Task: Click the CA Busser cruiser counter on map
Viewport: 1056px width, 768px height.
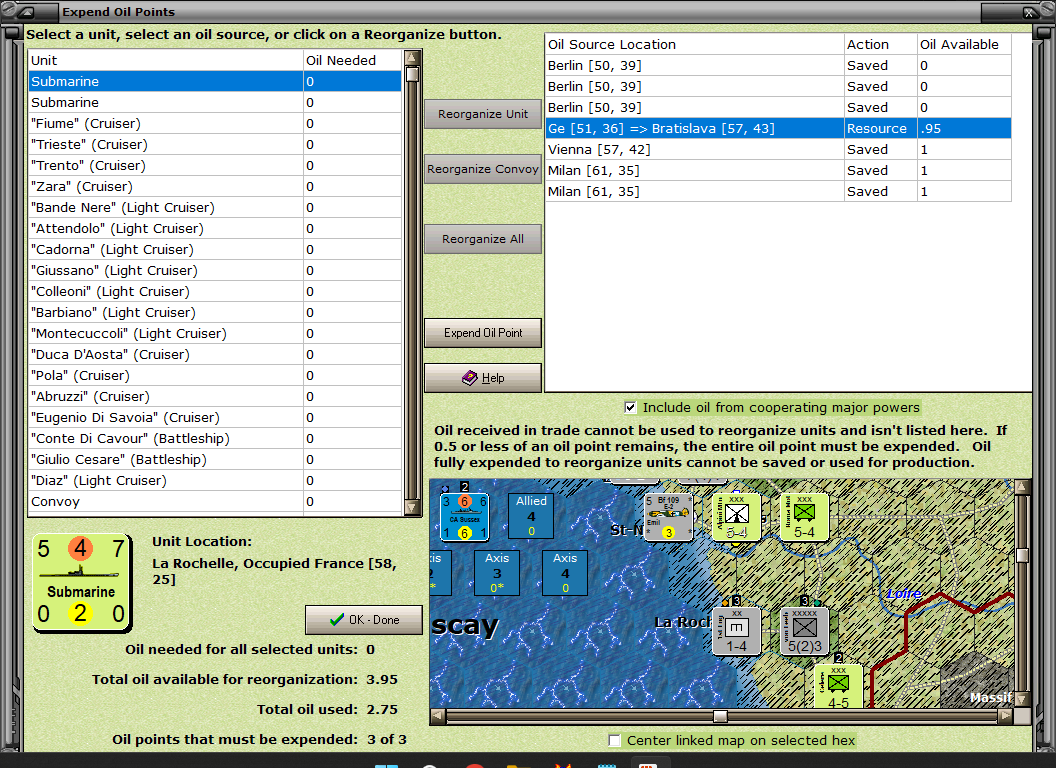Action: 465,517
